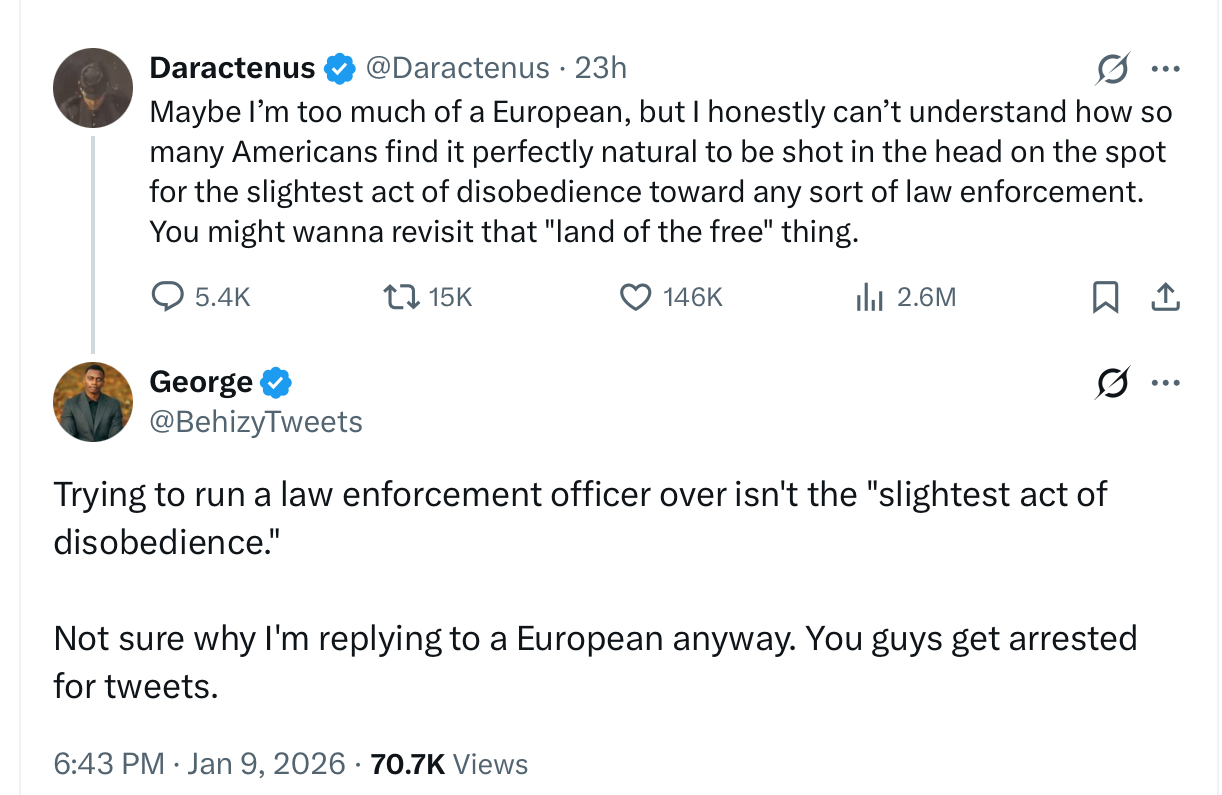The height and width of the screenshot is (795, 1222).
Task: Click the Grok icon on Daractenus's post
Action: 1111,70
